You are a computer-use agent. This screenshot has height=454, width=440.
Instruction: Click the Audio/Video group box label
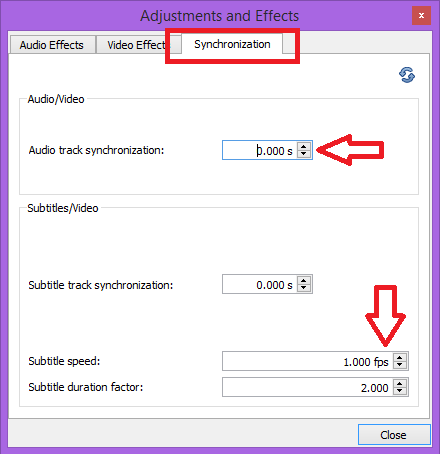tap(56, 99)
